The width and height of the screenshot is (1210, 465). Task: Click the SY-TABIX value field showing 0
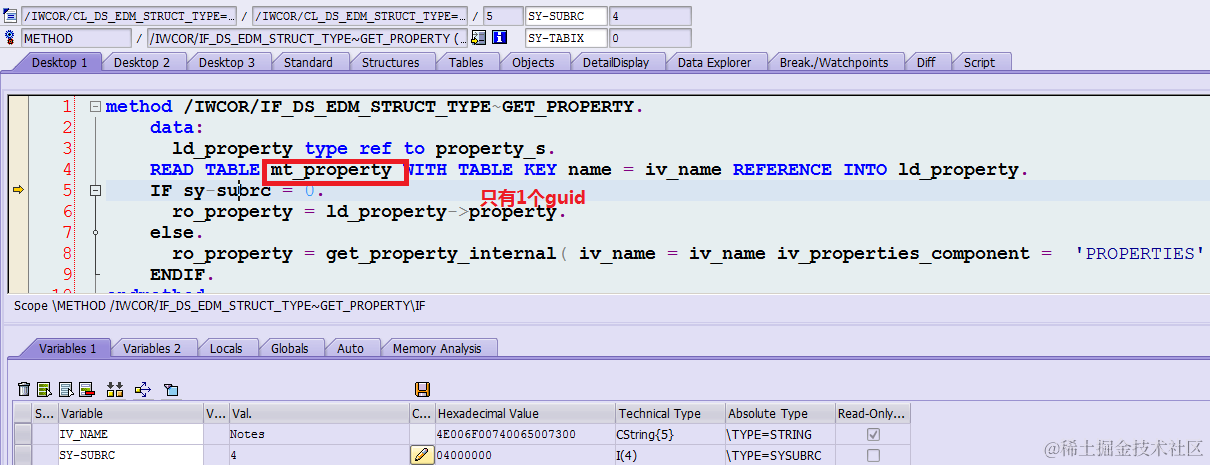pyautogui.click(x=649, y=38)
